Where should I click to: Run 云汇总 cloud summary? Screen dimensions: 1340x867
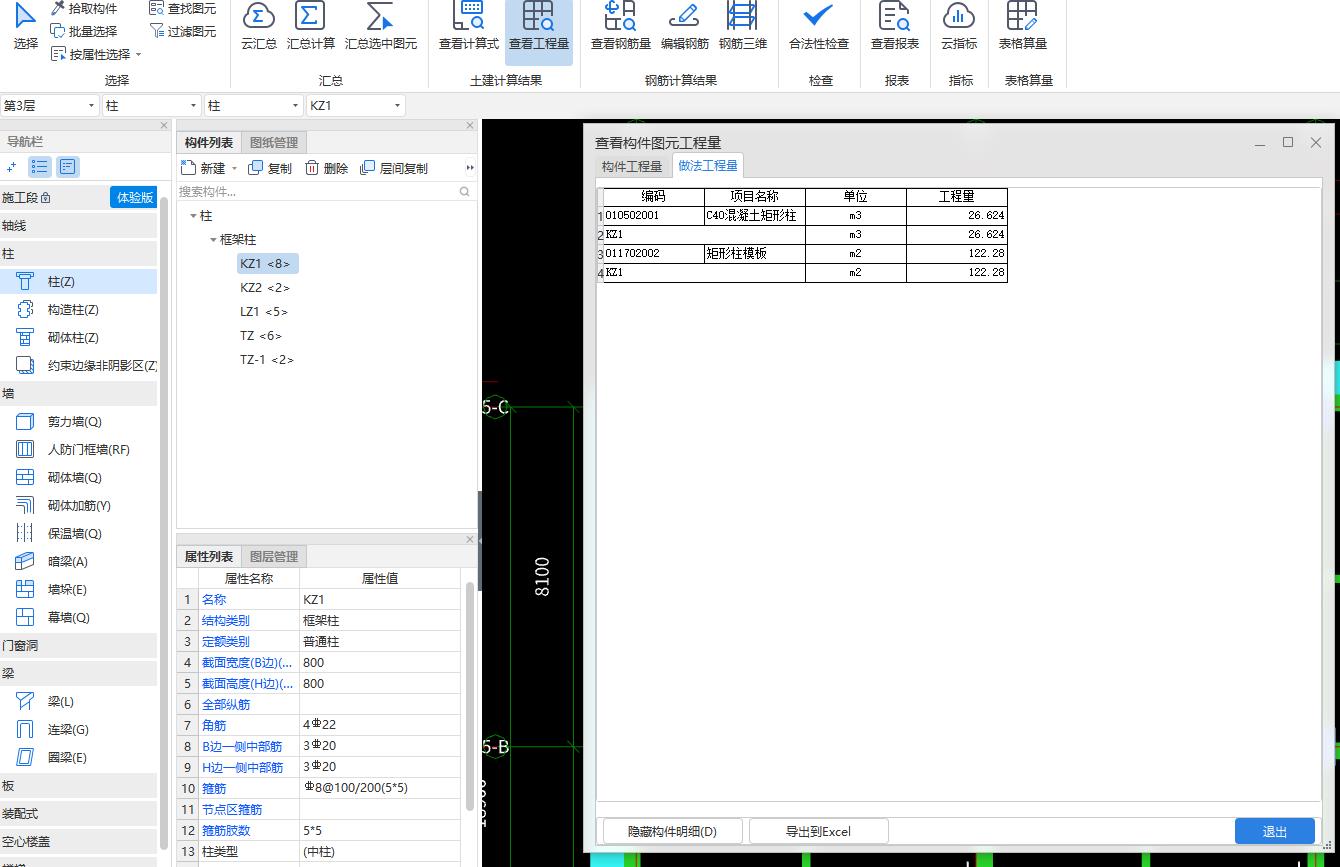(259, 27)
